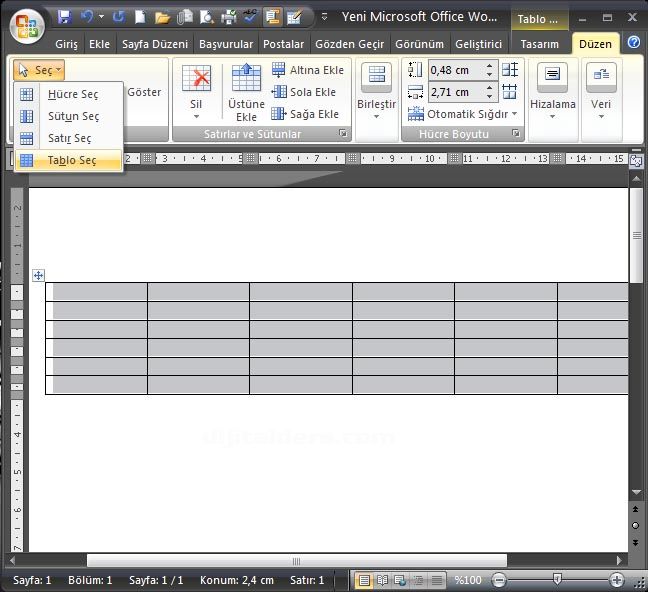Click vertical scrollbar up arrow
The image size is (648, 592).
point(636,178)
